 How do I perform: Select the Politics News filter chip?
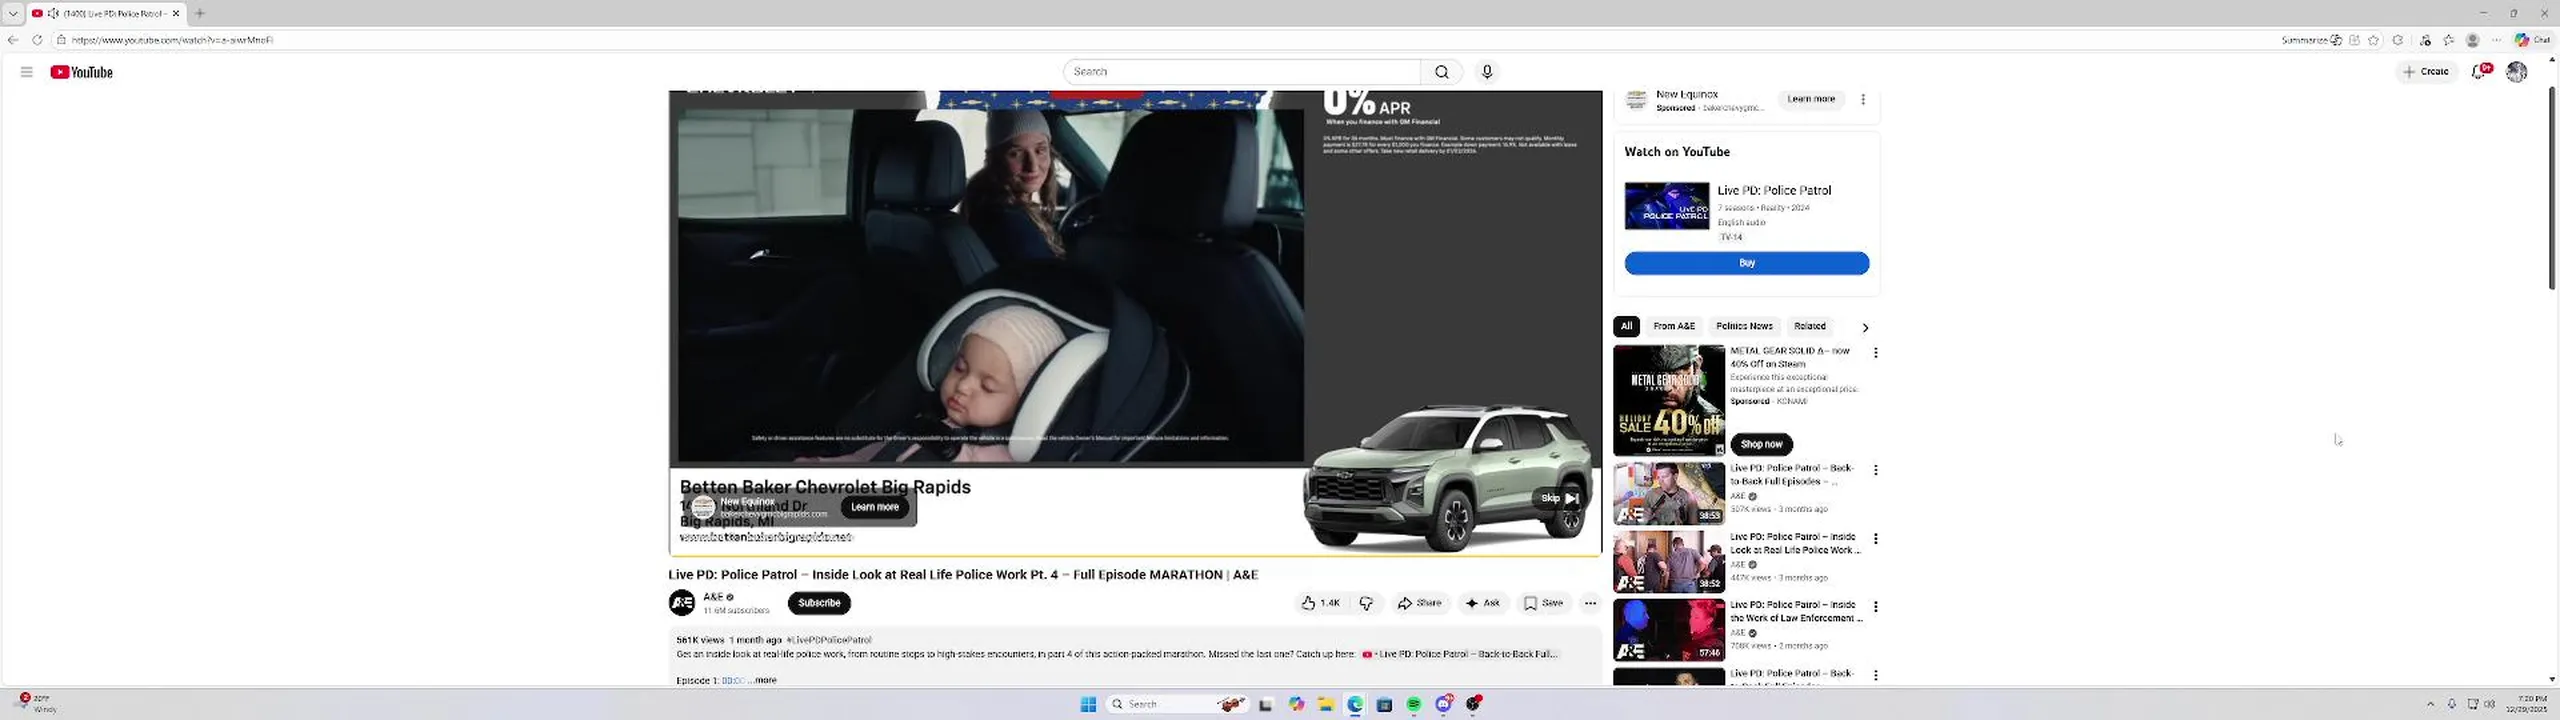tap(1744, 326)
